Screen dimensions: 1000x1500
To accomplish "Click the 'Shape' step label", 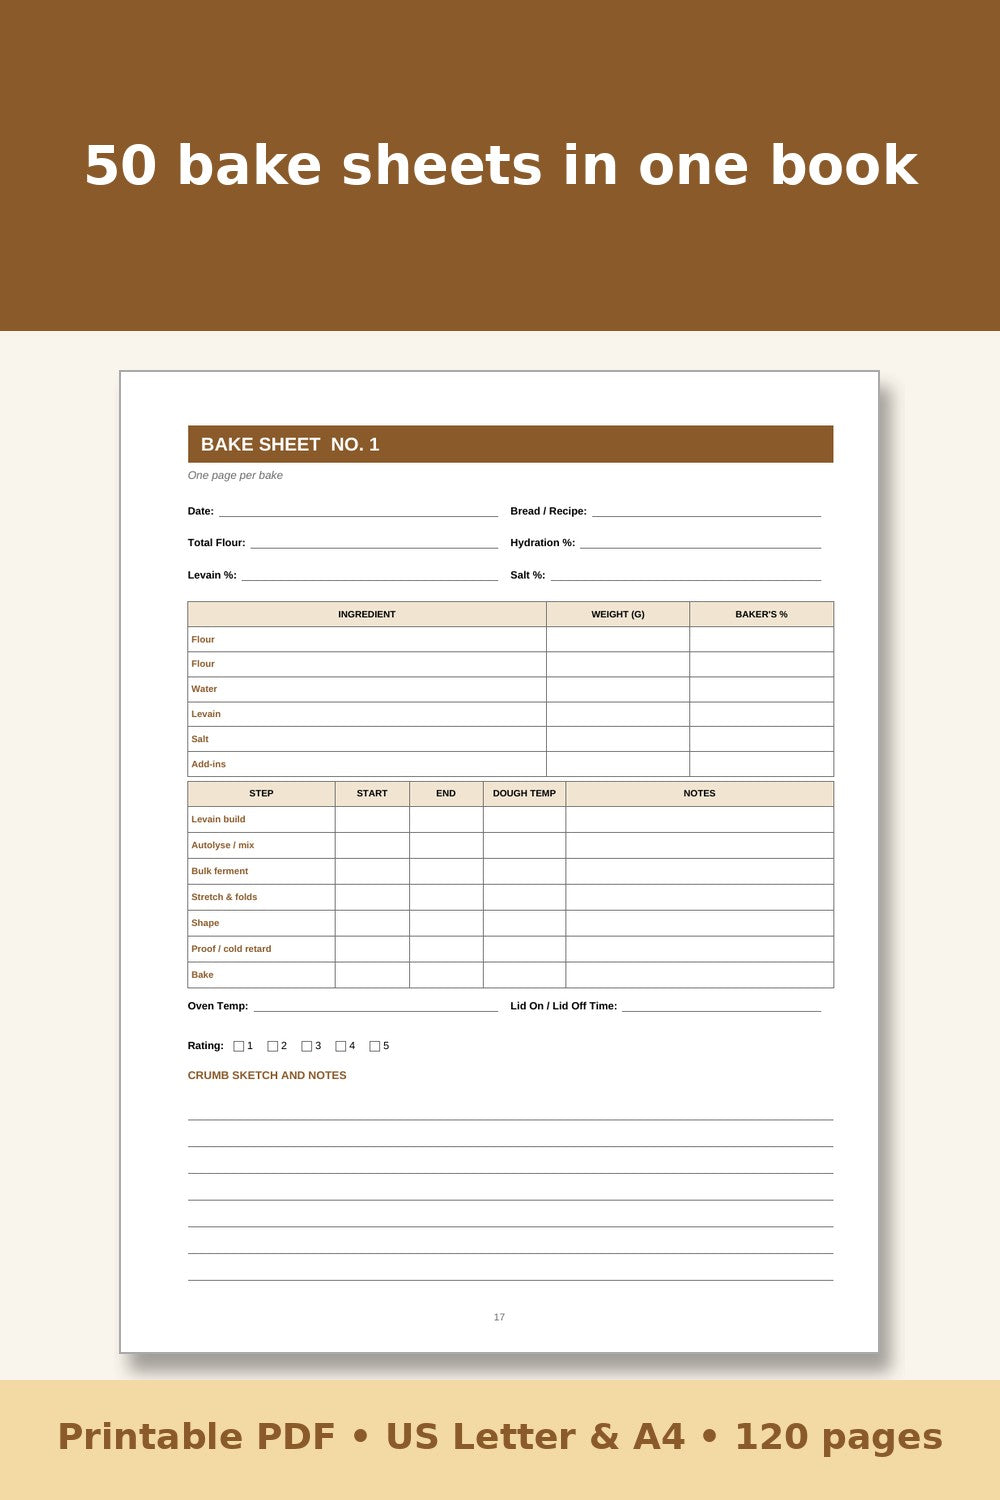I will (205, 923).
